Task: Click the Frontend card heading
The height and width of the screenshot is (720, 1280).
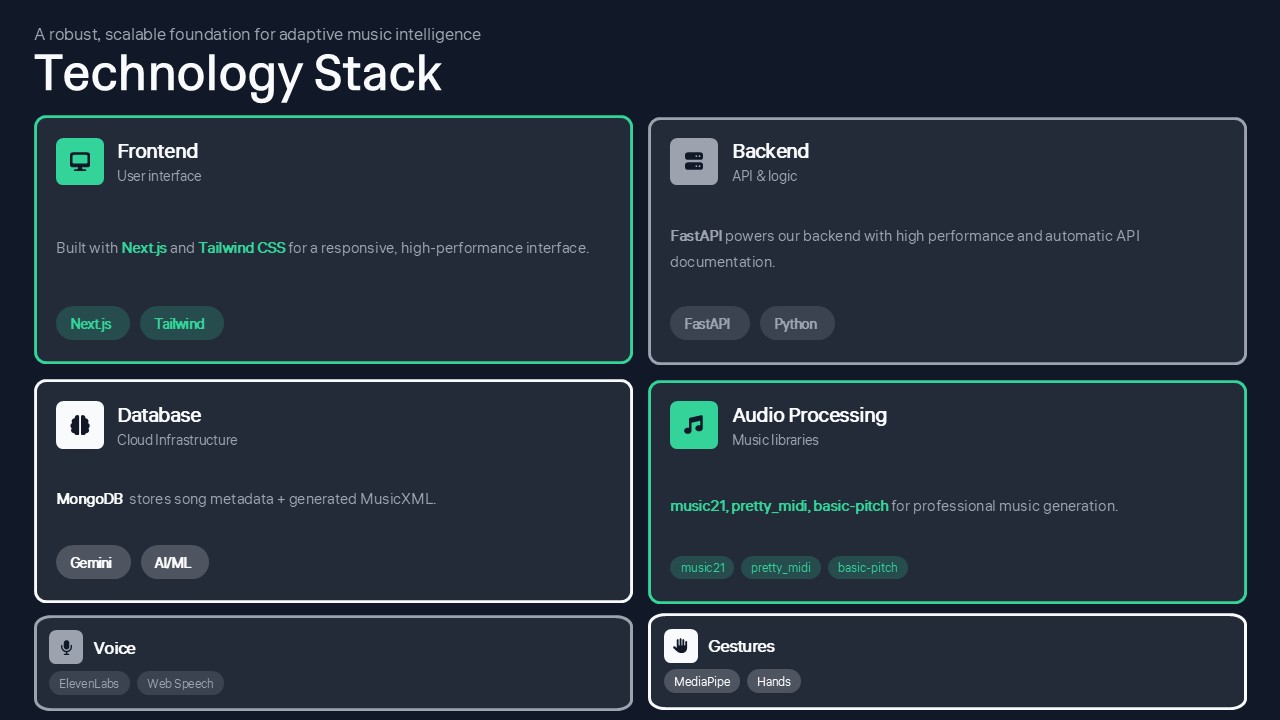Action: click(x=158, y=151)
